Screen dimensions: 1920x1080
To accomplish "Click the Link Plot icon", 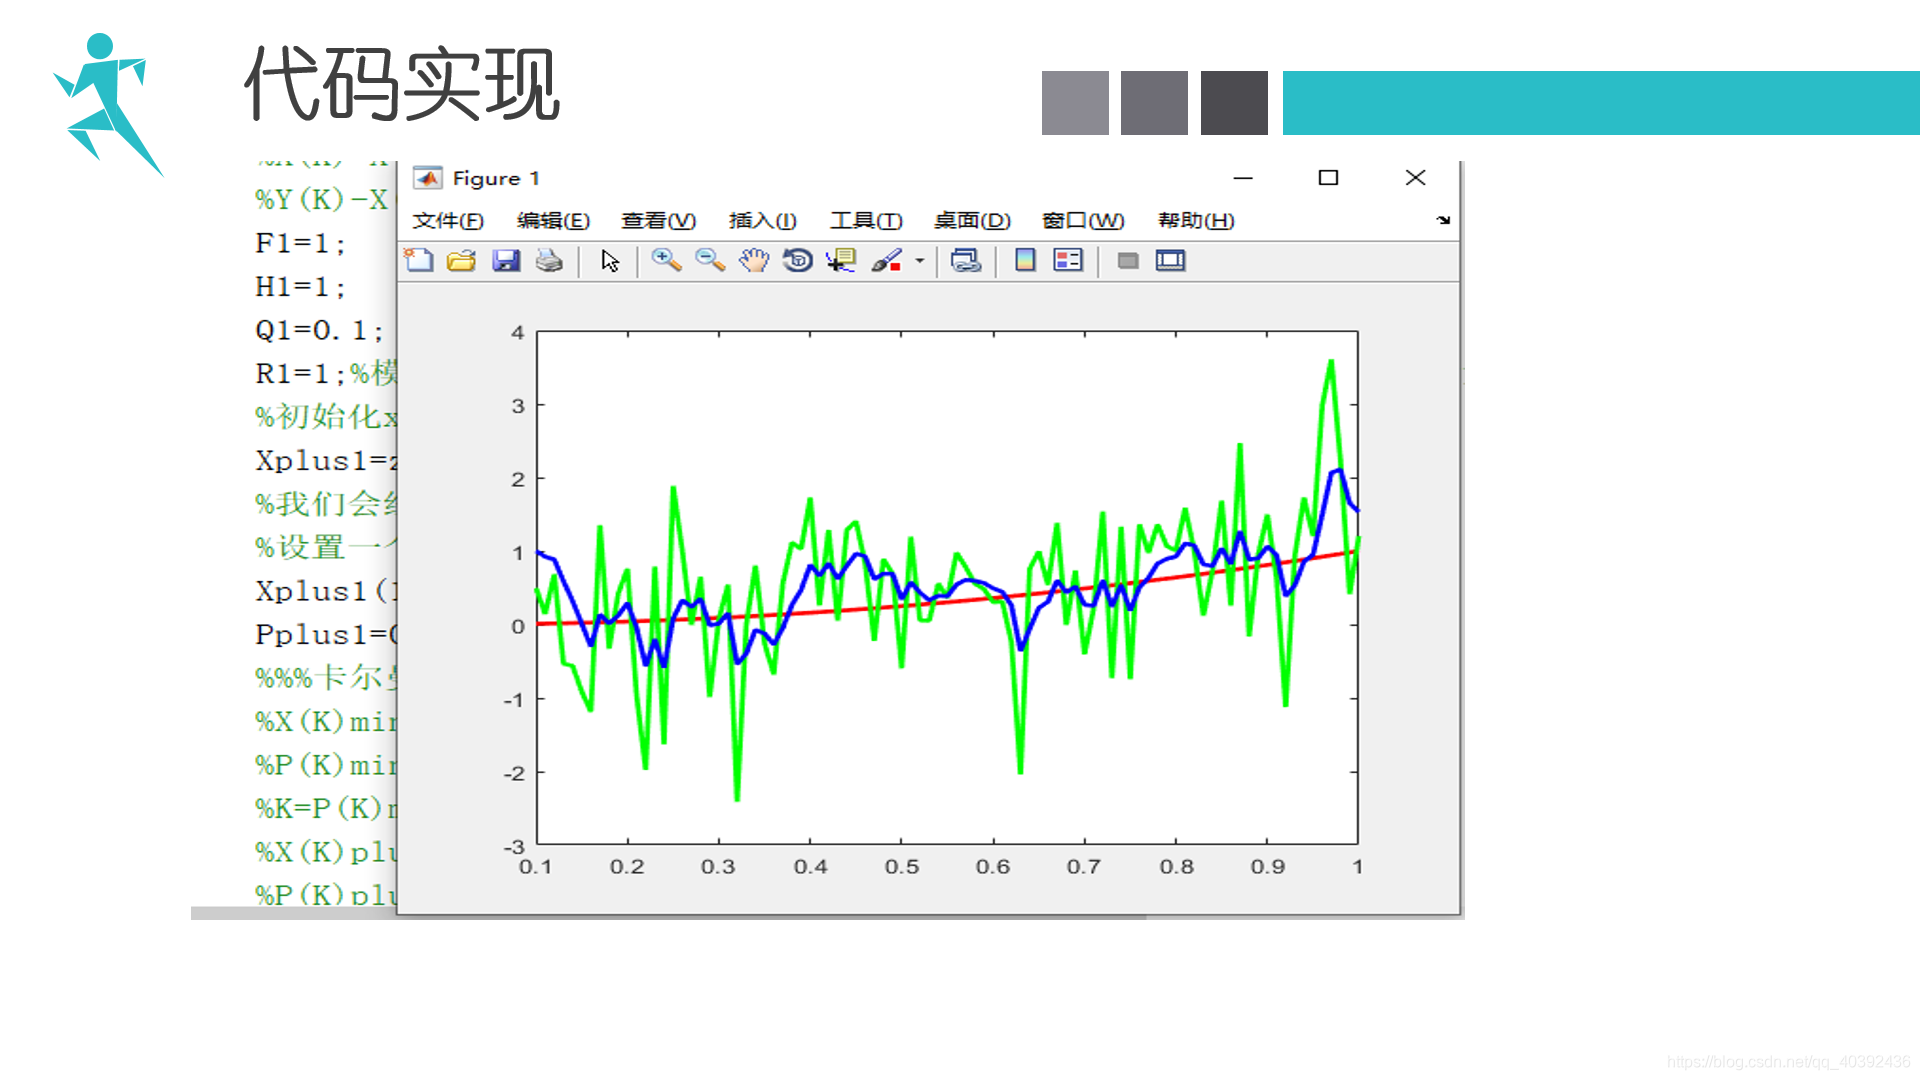I will pyautogui.click(x=966, y=261).
